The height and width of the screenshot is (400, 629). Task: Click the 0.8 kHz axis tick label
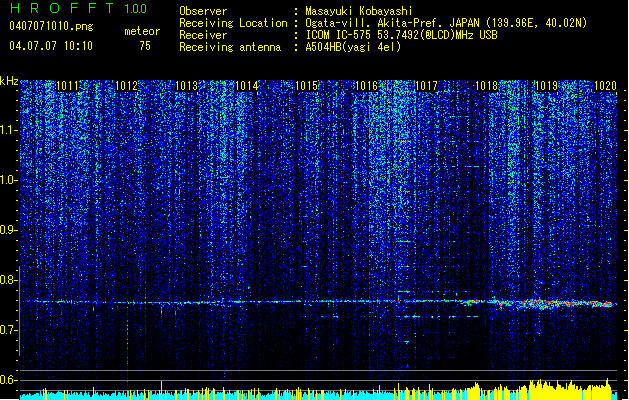click(x=9, y=280)
